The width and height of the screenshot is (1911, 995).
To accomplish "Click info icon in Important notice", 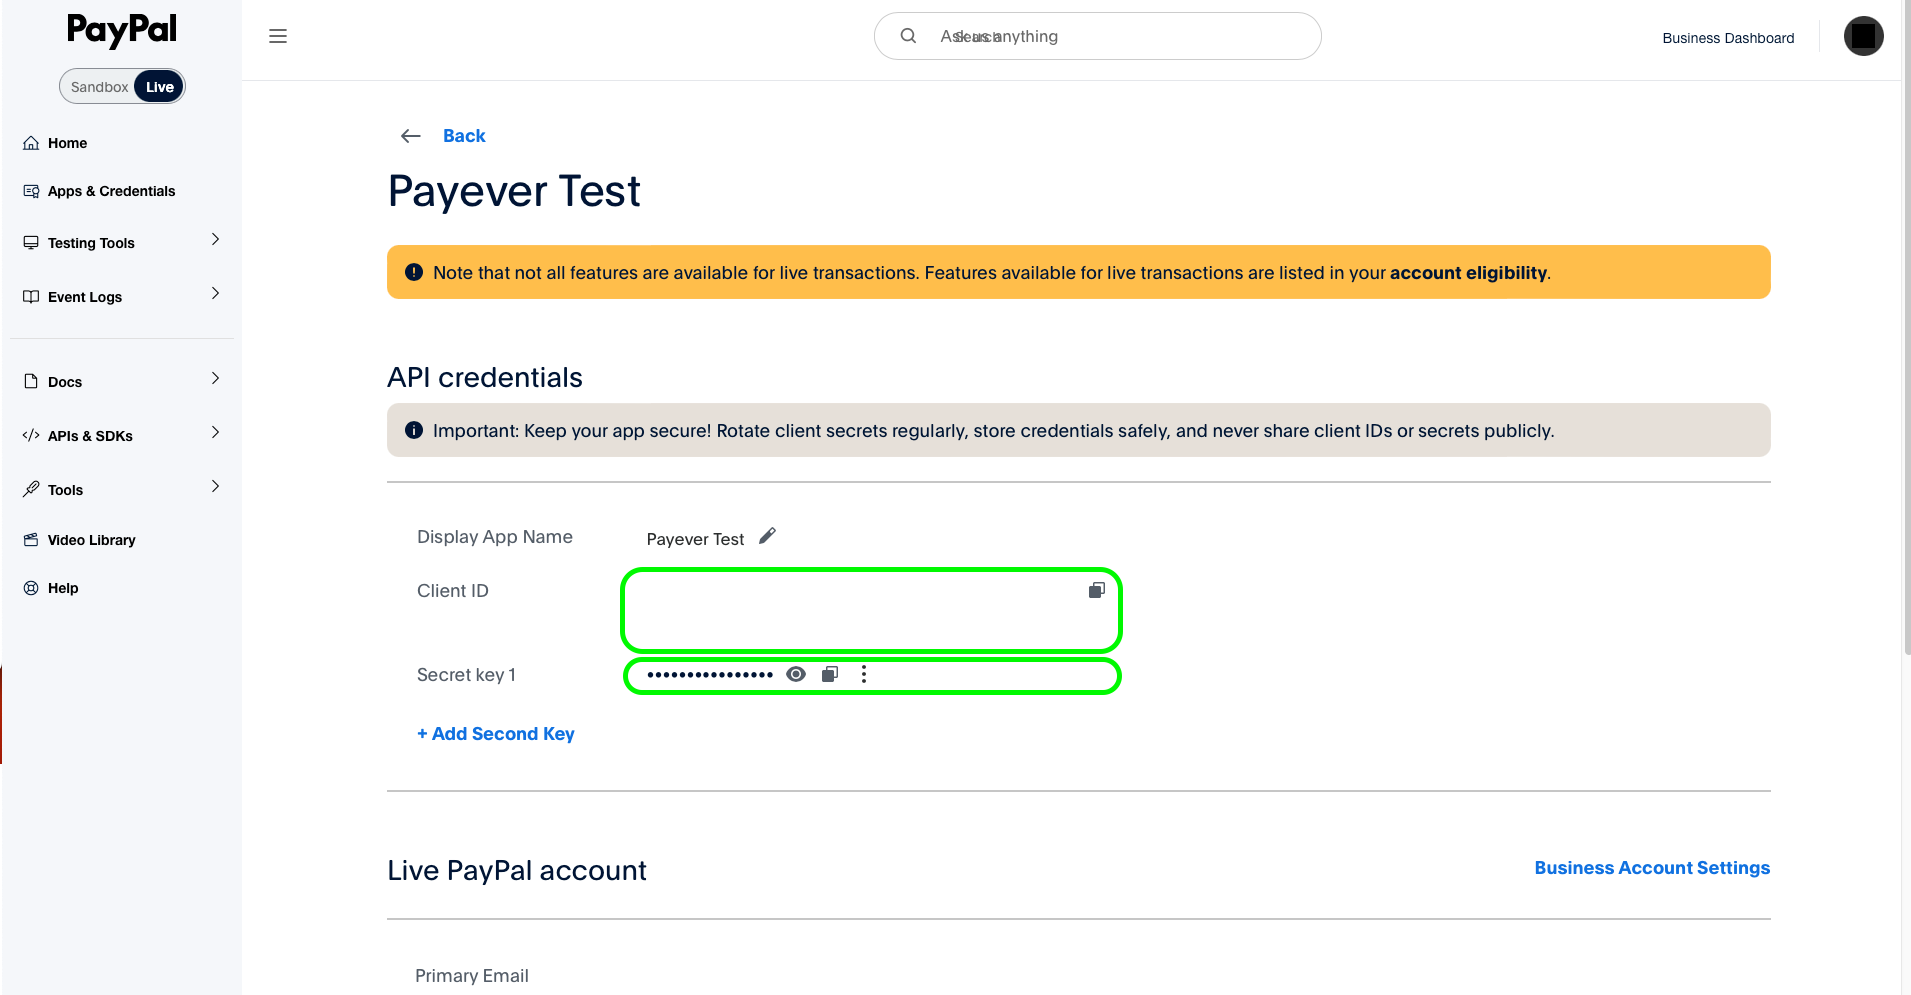I will (x=414, y=430).
